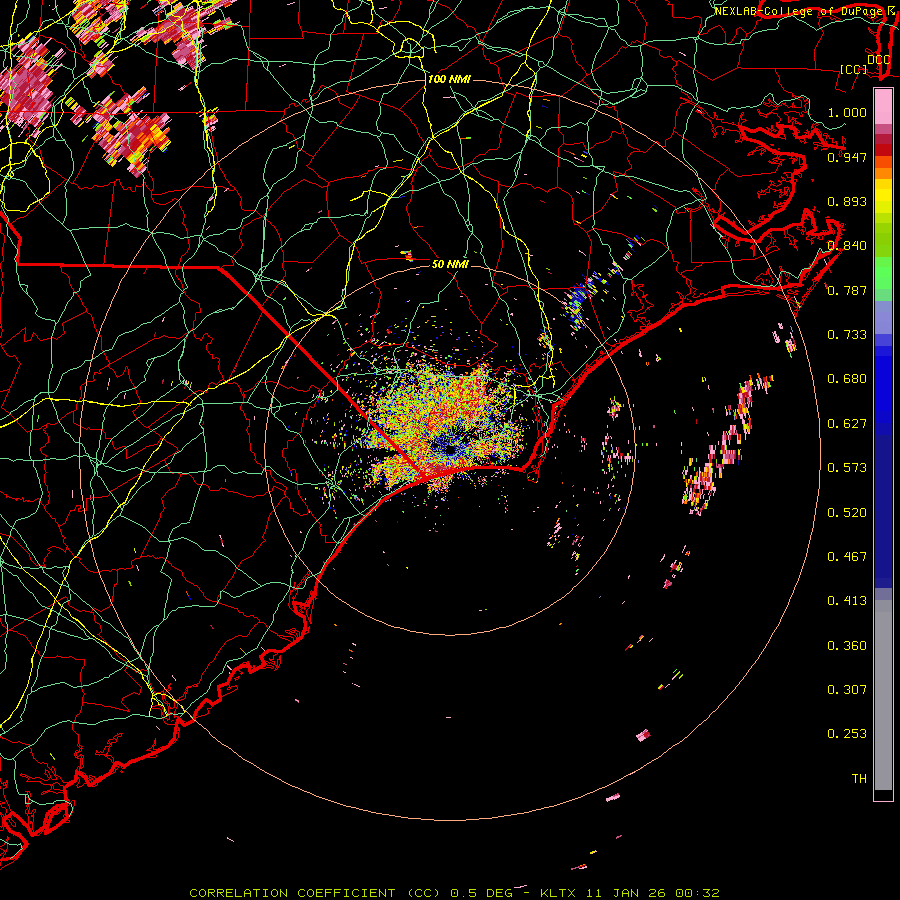Click the 0.680 legend value
Viewport: 900px width, 900px height.
coord(847,379)
